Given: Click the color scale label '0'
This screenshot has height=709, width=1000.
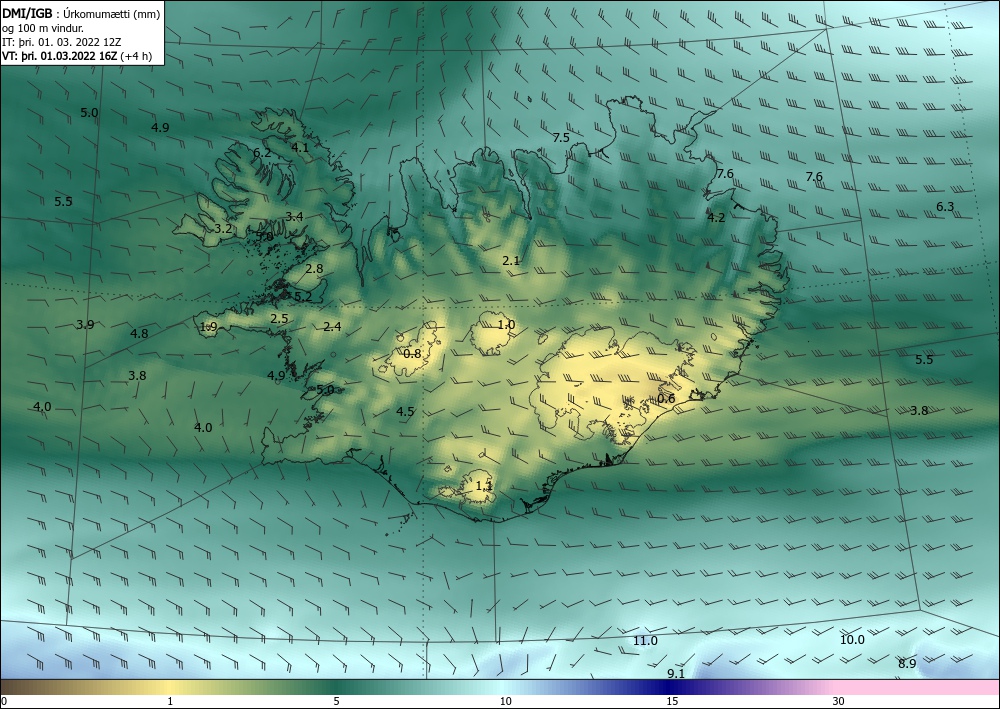Looking at the screenshot, I should point(4,702).
